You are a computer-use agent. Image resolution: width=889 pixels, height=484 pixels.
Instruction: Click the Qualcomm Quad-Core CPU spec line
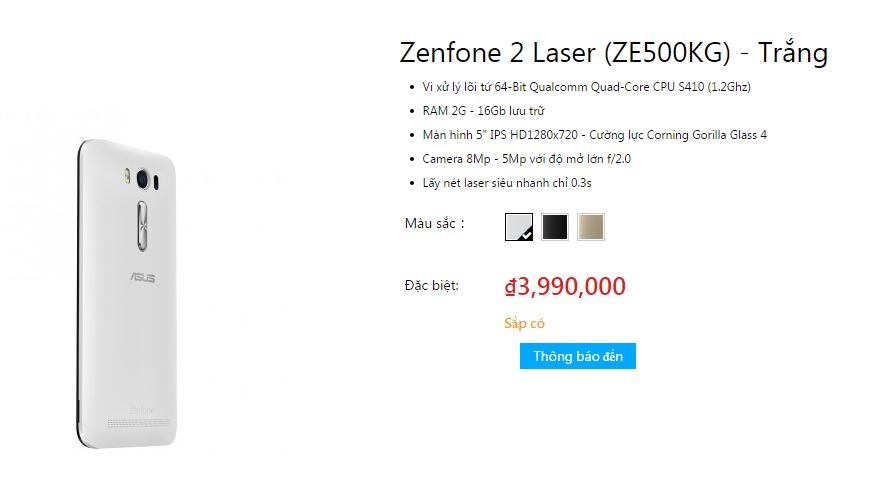[587, 87]
